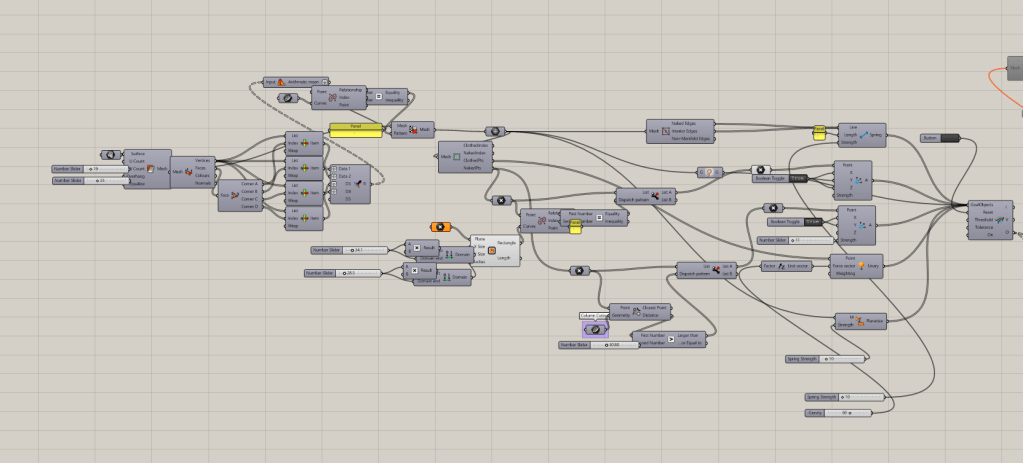
Task: Toggle the upper Boolean Toggle value
Action: (798, 179)
